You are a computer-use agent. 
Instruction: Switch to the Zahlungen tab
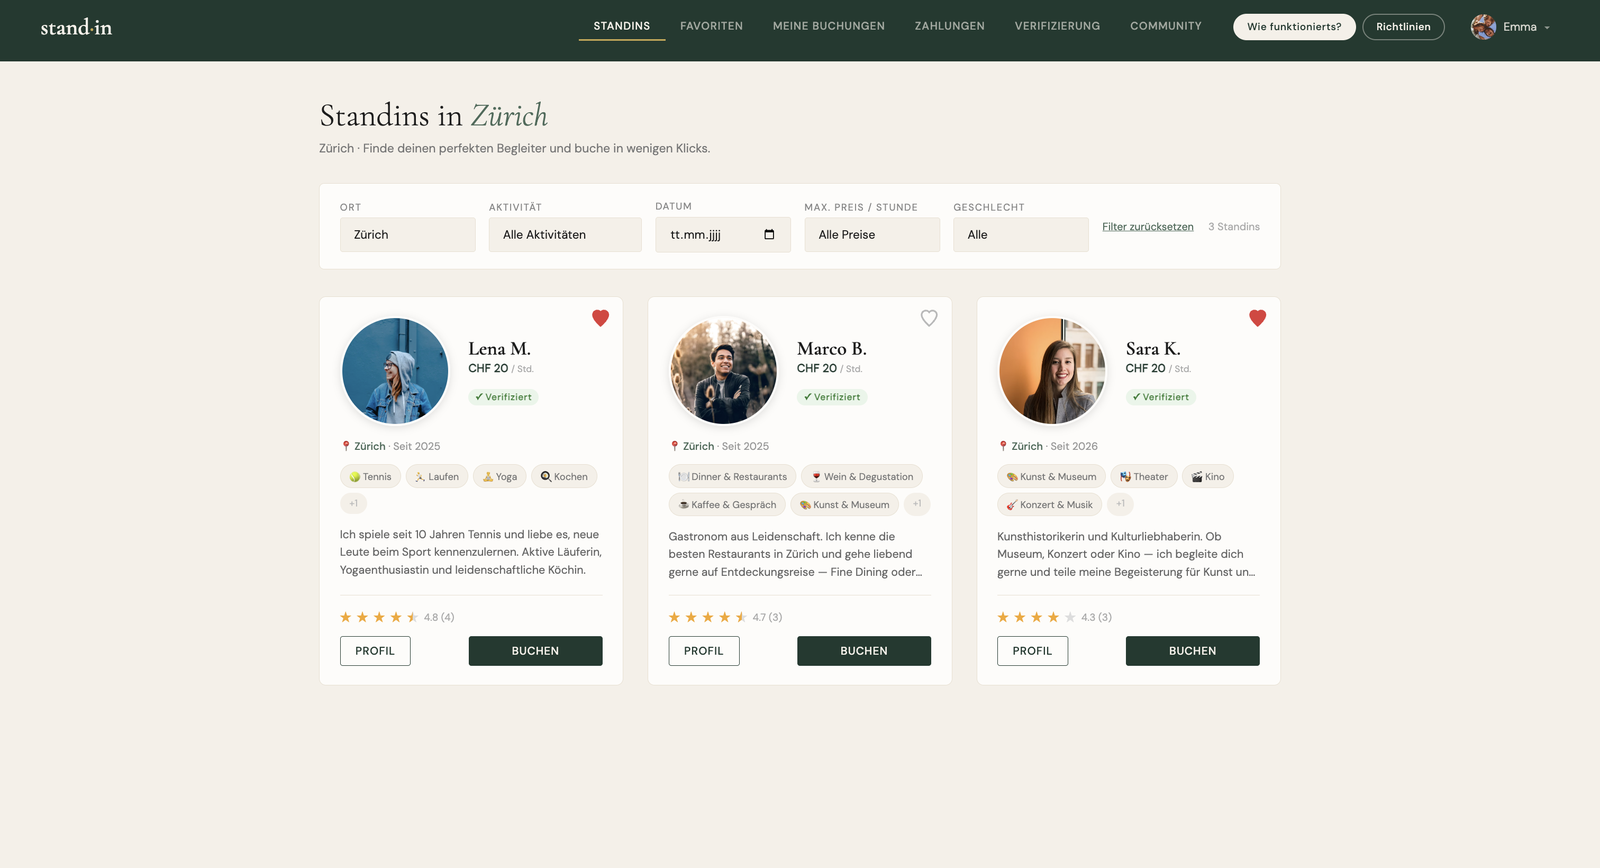click(950, 26)
